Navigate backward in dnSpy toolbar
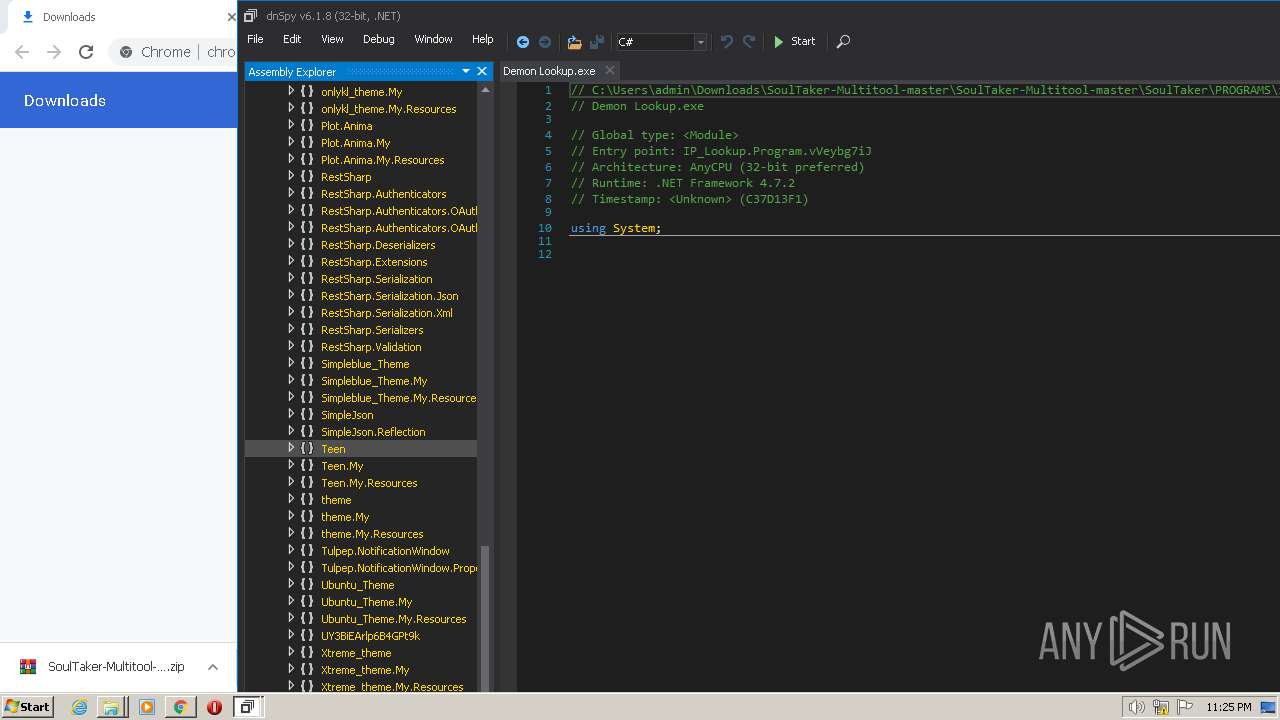 click(x=522, y=42)
